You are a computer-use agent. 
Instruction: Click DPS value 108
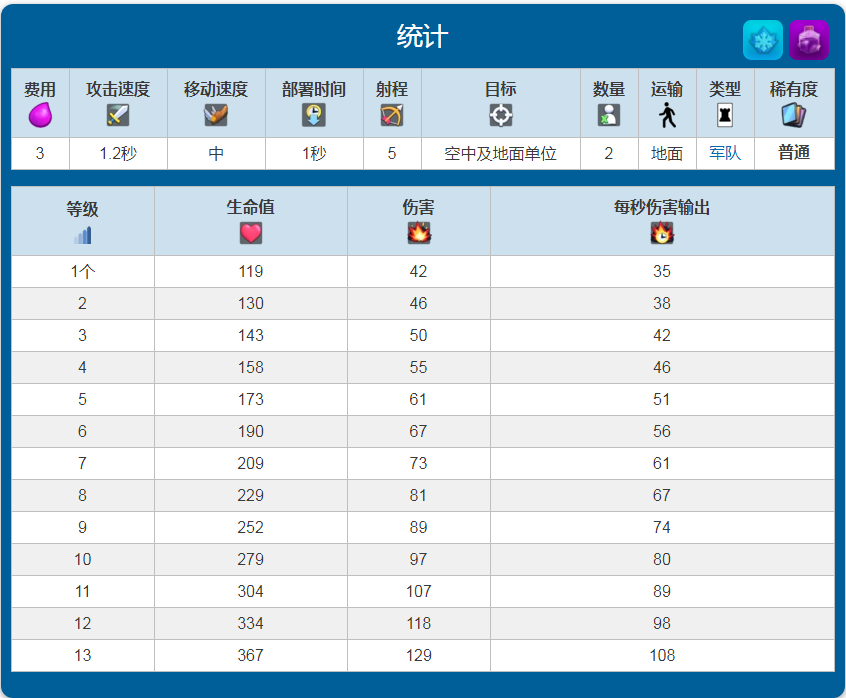[662, 655]
